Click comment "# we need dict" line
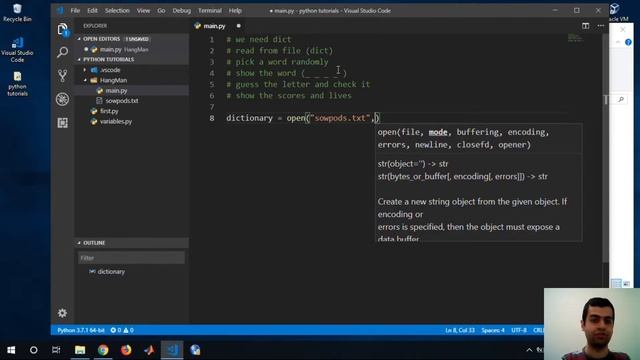Viewport: 640px width, 360px height. (x=259, y=40)
